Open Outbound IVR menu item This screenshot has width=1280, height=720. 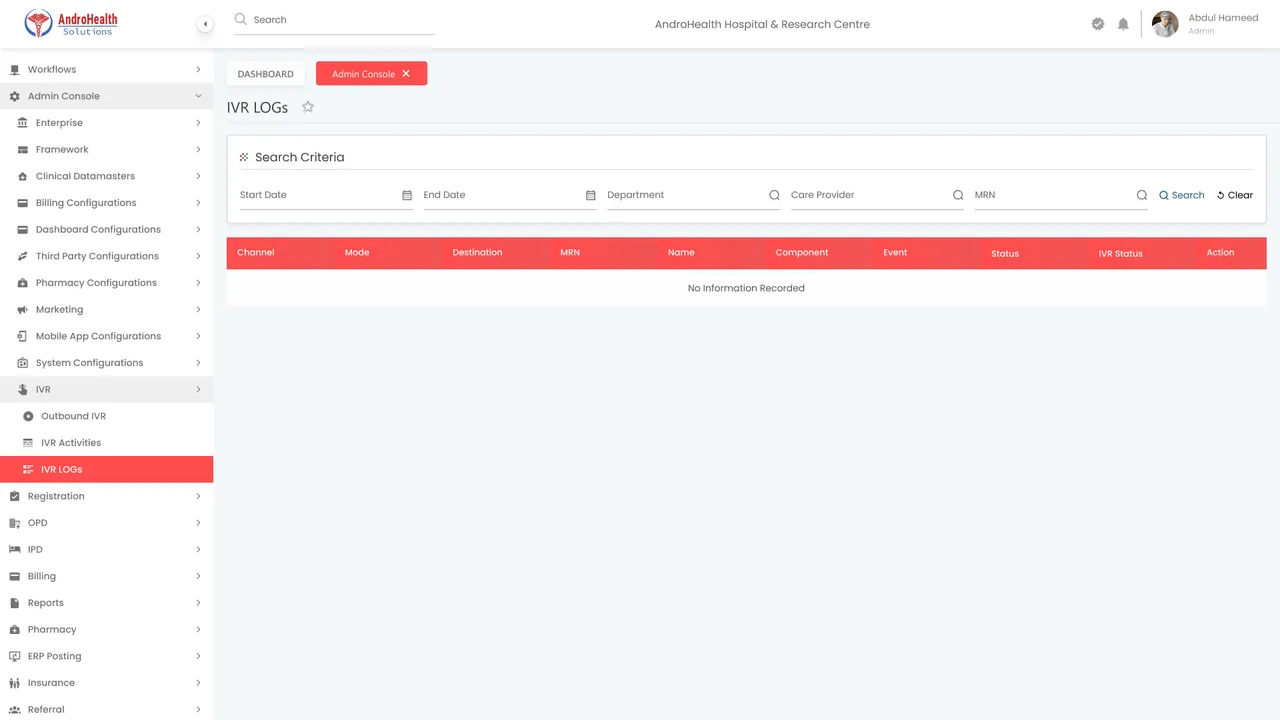coord(106,416)
